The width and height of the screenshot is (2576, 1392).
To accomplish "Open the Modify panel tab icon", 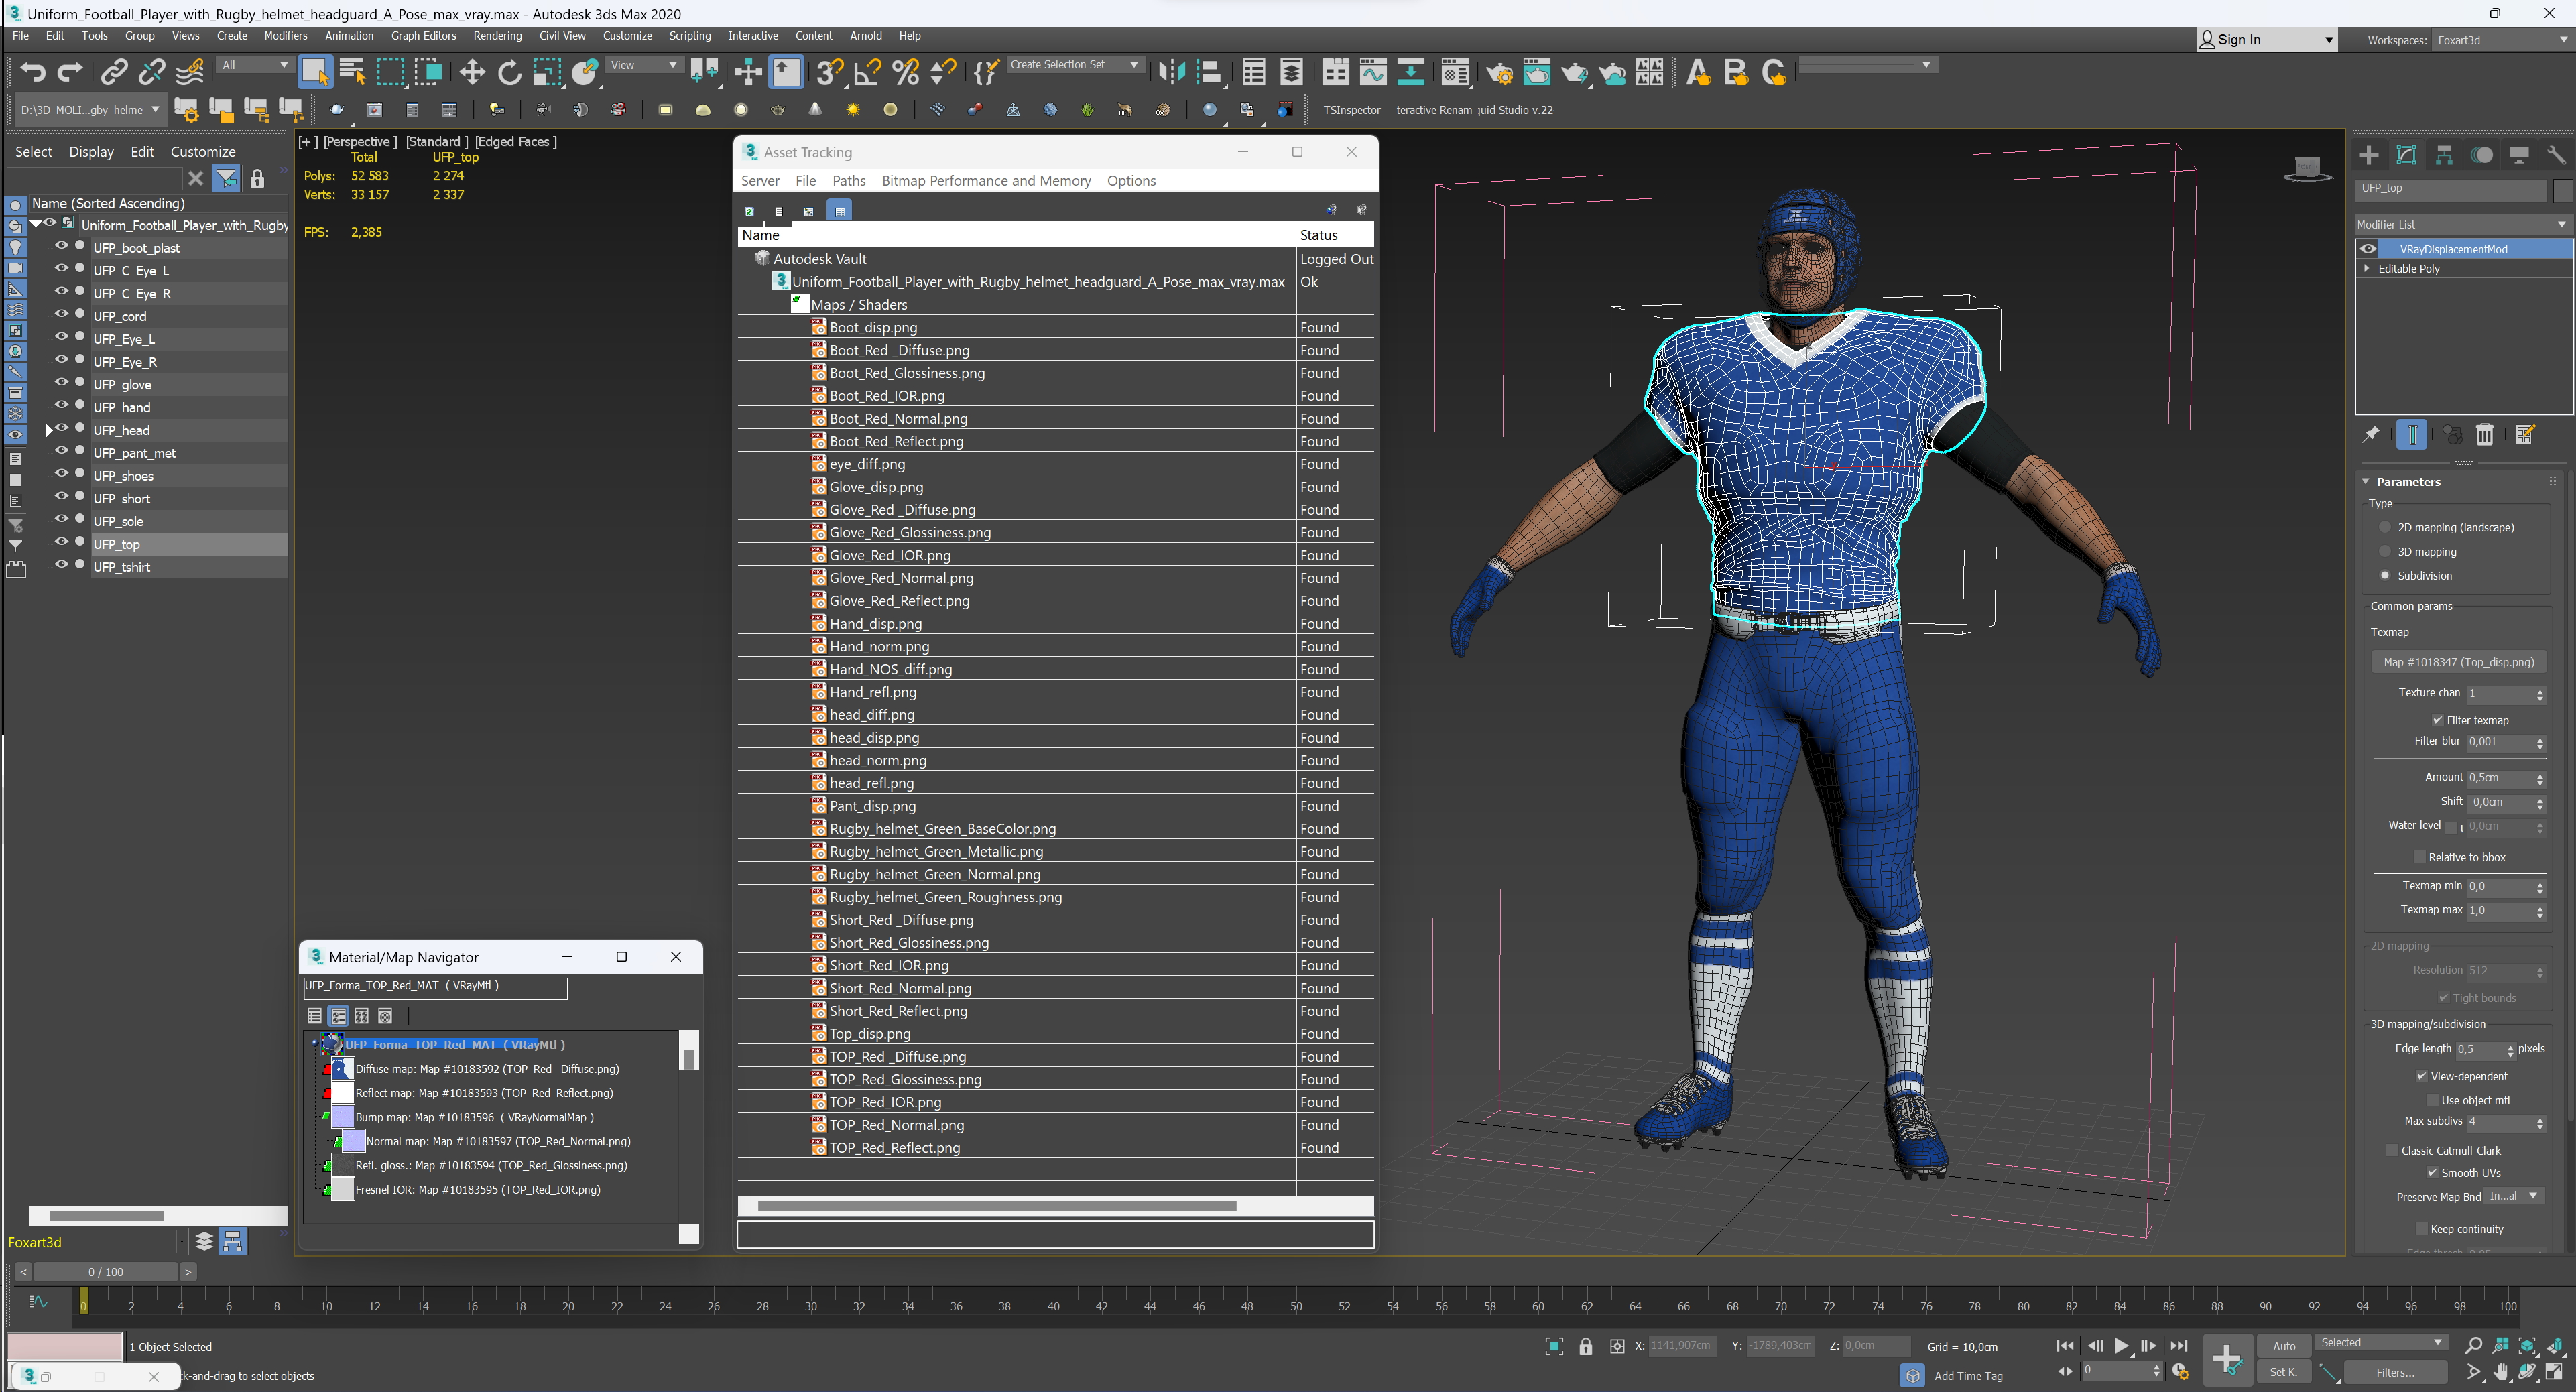I will [2406, 155].
